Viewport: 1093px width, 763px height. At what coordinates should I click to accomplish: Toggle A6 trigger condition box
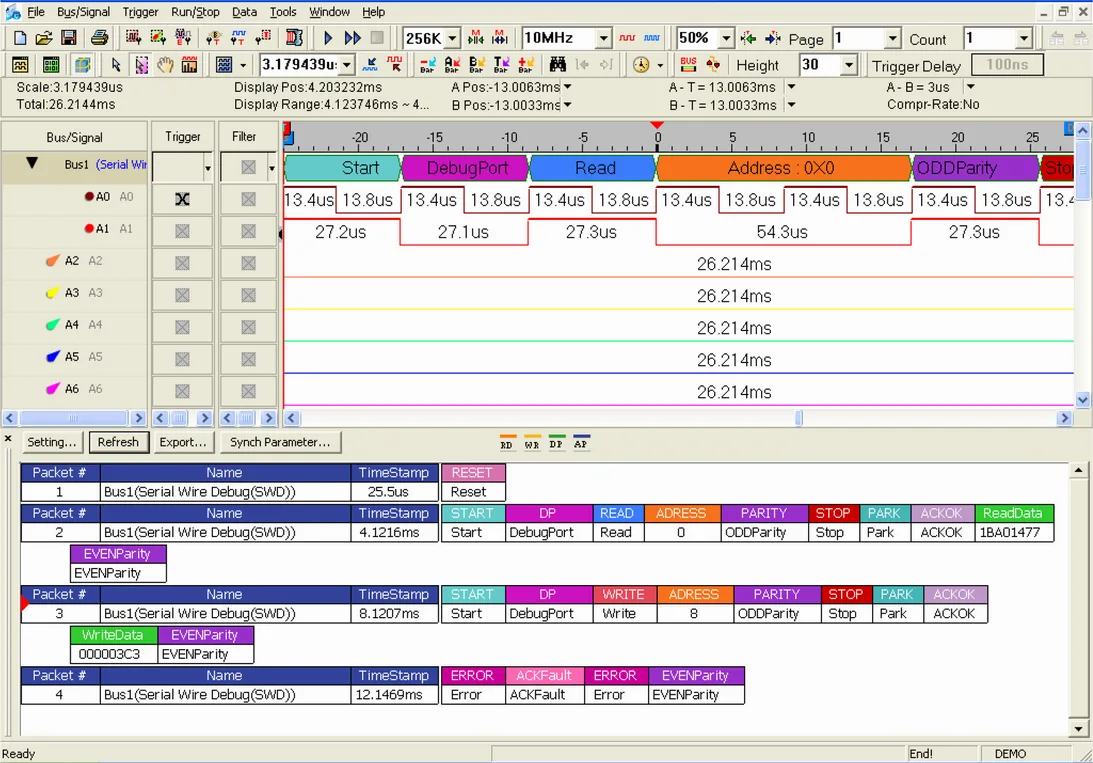click(x=182, y=391)
